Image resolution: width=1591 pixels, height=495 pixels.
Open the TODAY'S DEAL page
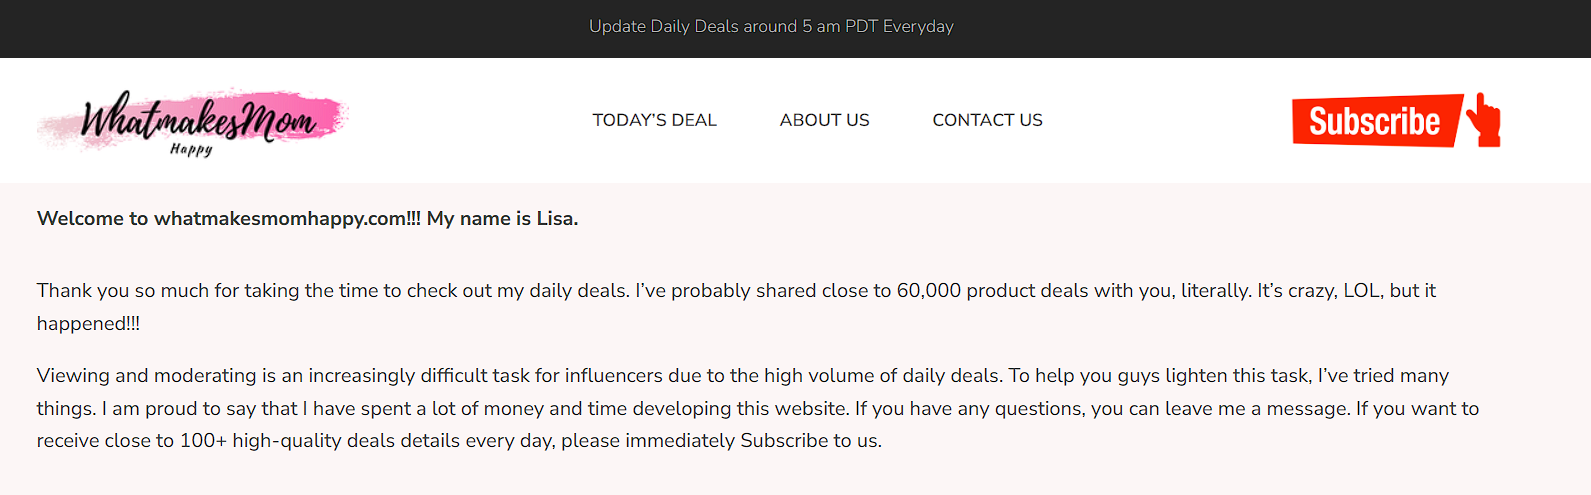(654, 120)
